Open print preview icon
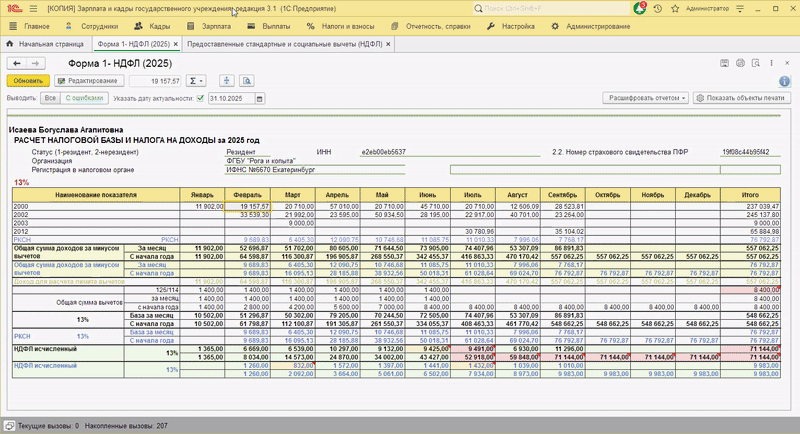This screenshot has width=800, height=434. coord(756,63)
